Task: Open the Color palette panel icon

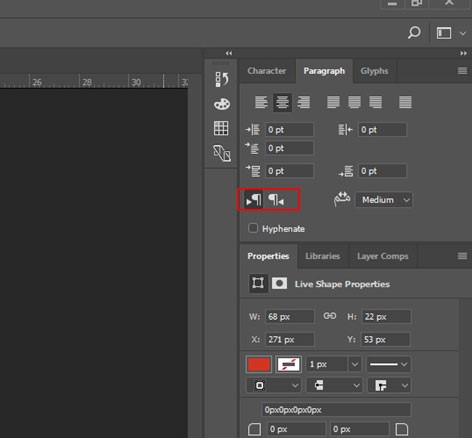Action: tap(222, 104)
